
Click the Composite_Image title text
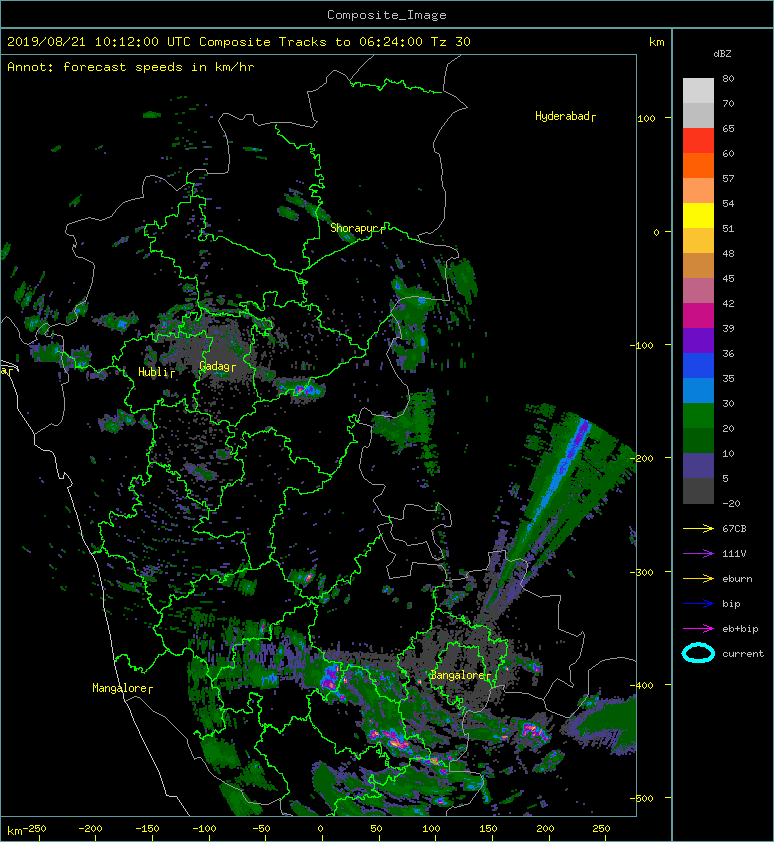387,15
